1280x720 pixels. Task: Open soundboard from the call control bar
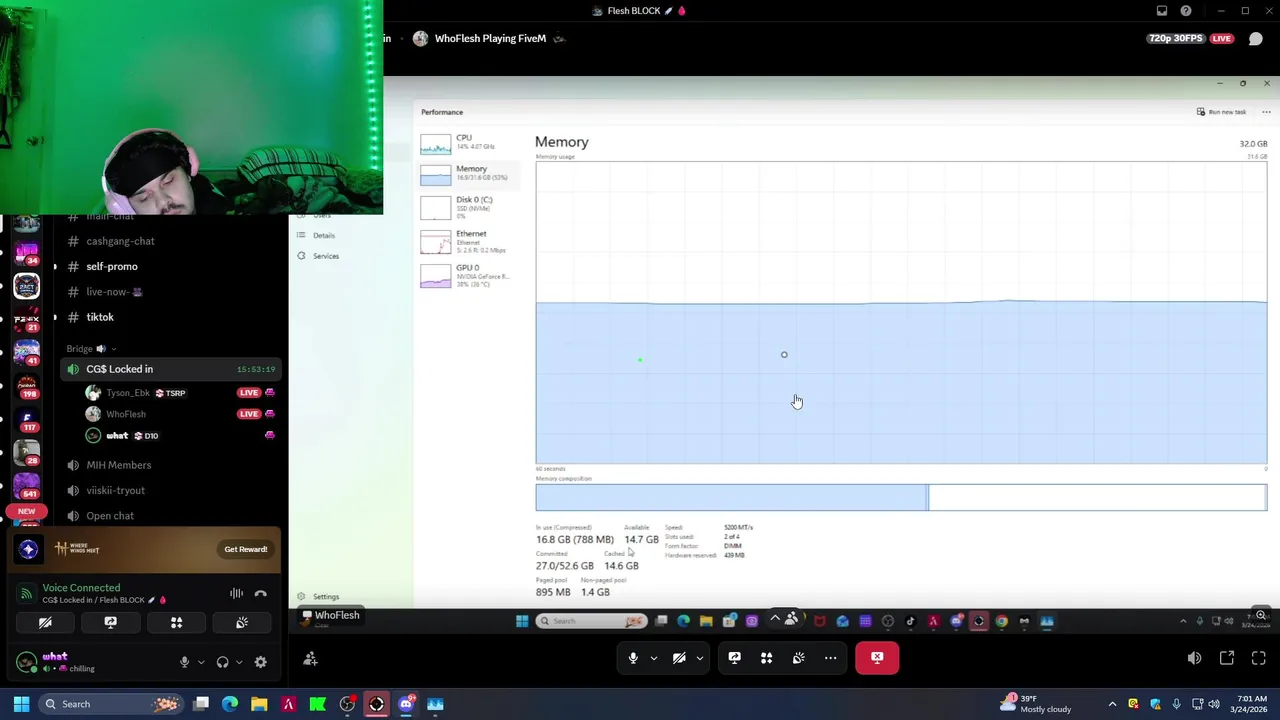click(799, 658)
